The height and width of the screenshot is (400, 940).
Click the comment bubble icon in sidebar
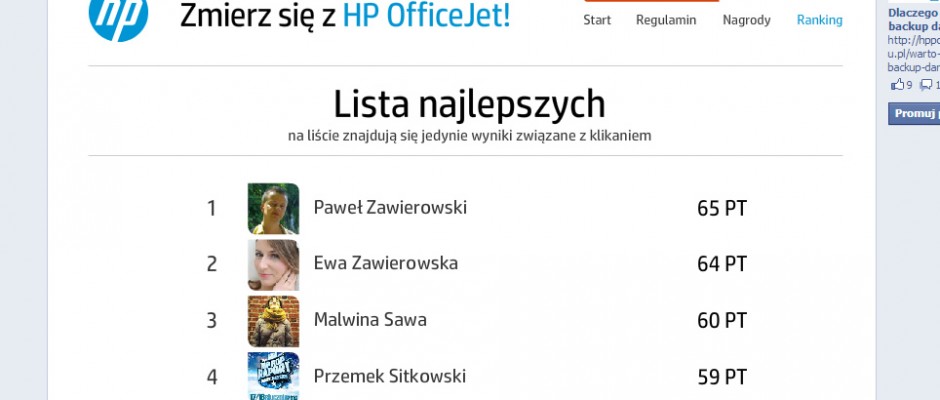[926, 85]
